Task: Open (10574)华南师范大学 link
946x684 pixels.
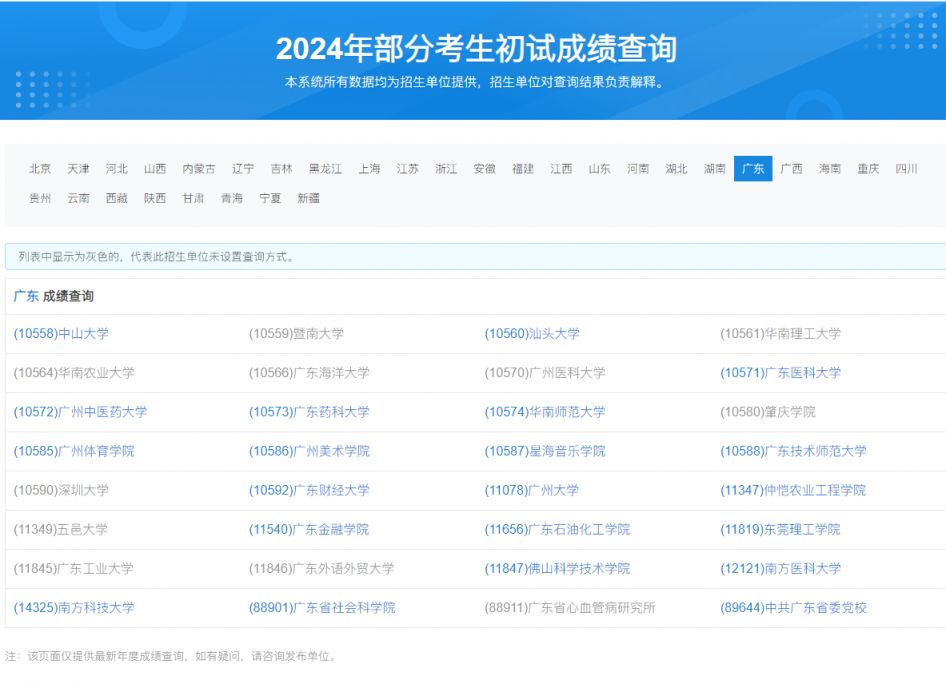Action: click(545, 413)
